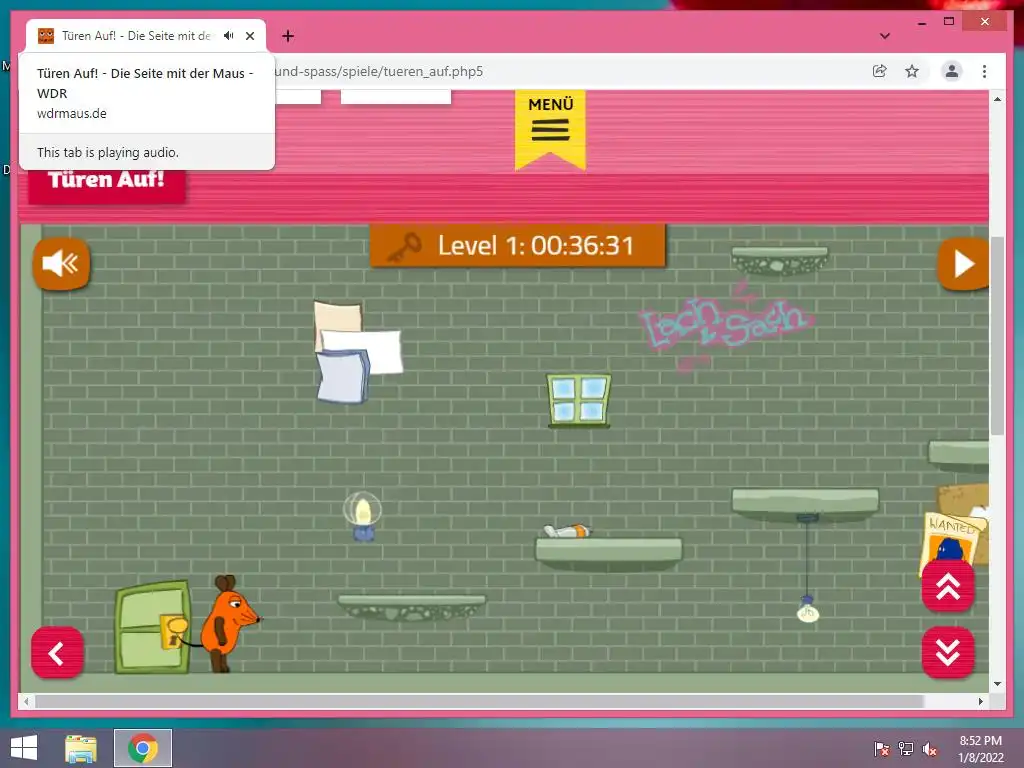
Task: Mute game sound with speaker button
Action: pyautogui.click(x=61, y=264)
